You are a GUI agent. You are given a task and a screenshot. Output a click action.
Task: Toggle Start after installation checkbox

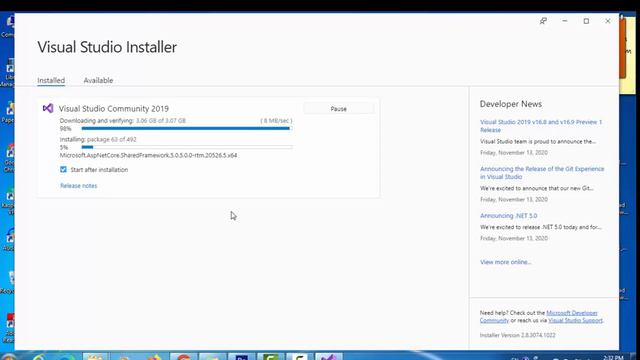point(63,169)
